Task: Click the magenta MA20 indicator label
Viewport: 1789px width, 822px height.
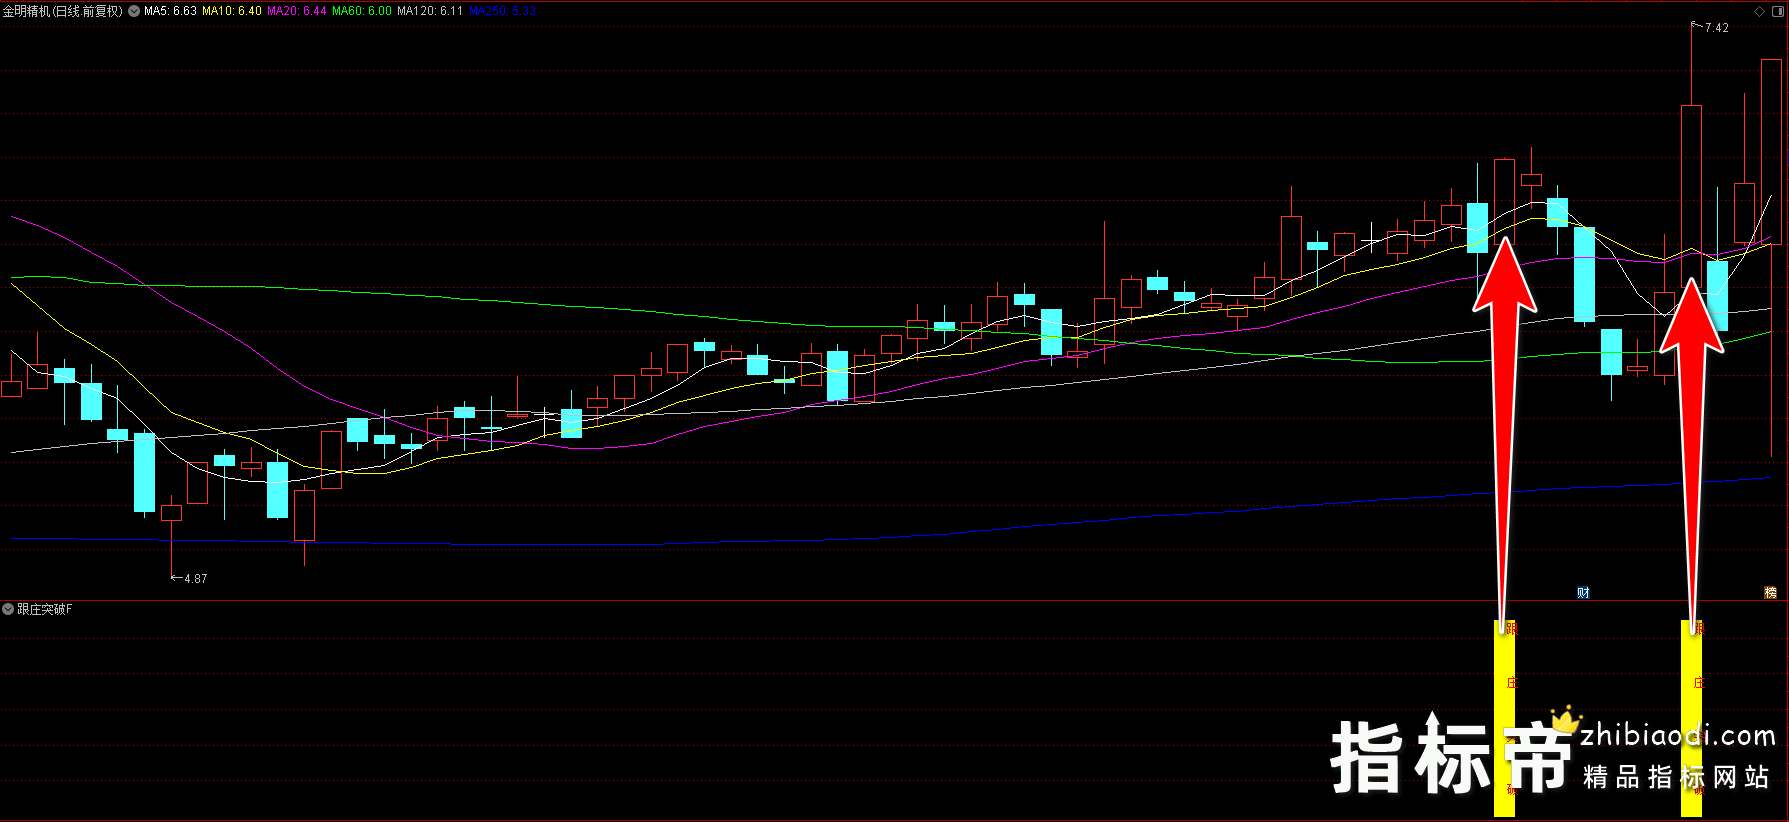Action: pos(297,11)
